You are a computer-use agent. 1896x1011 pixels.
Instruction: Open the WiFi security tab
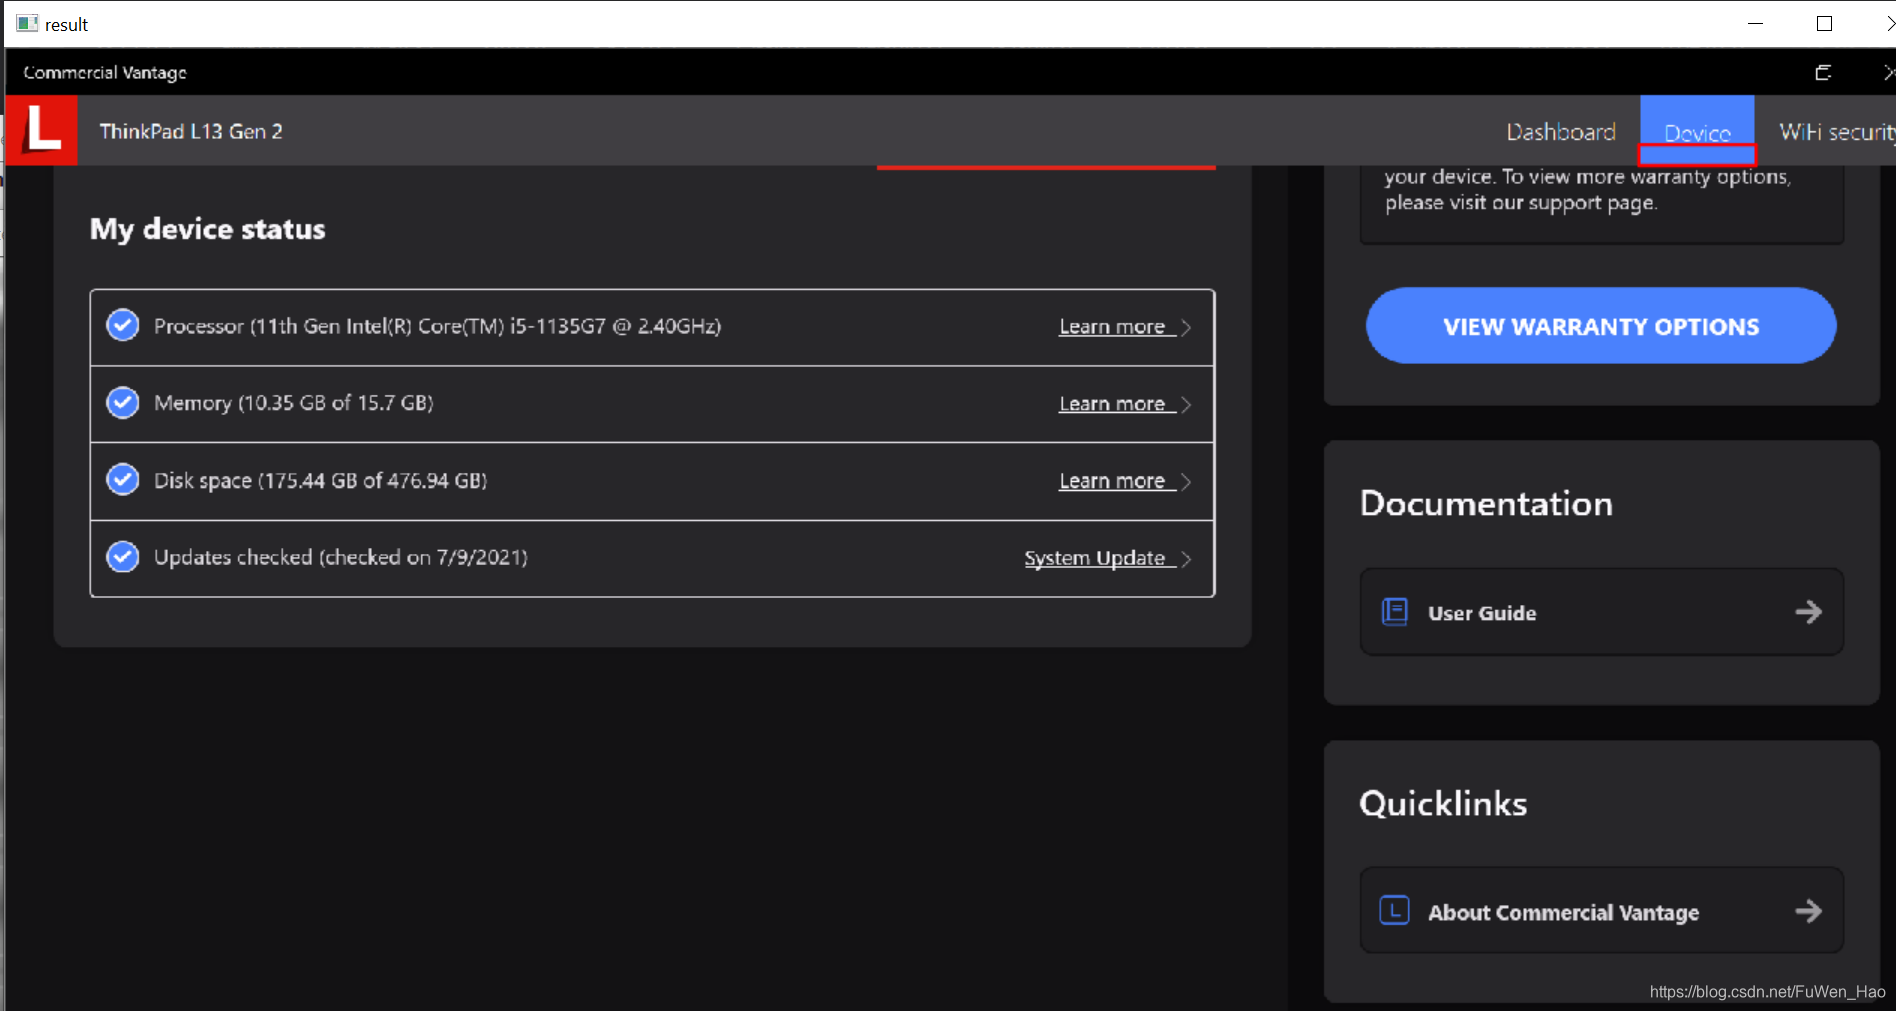click(1836, 132)
